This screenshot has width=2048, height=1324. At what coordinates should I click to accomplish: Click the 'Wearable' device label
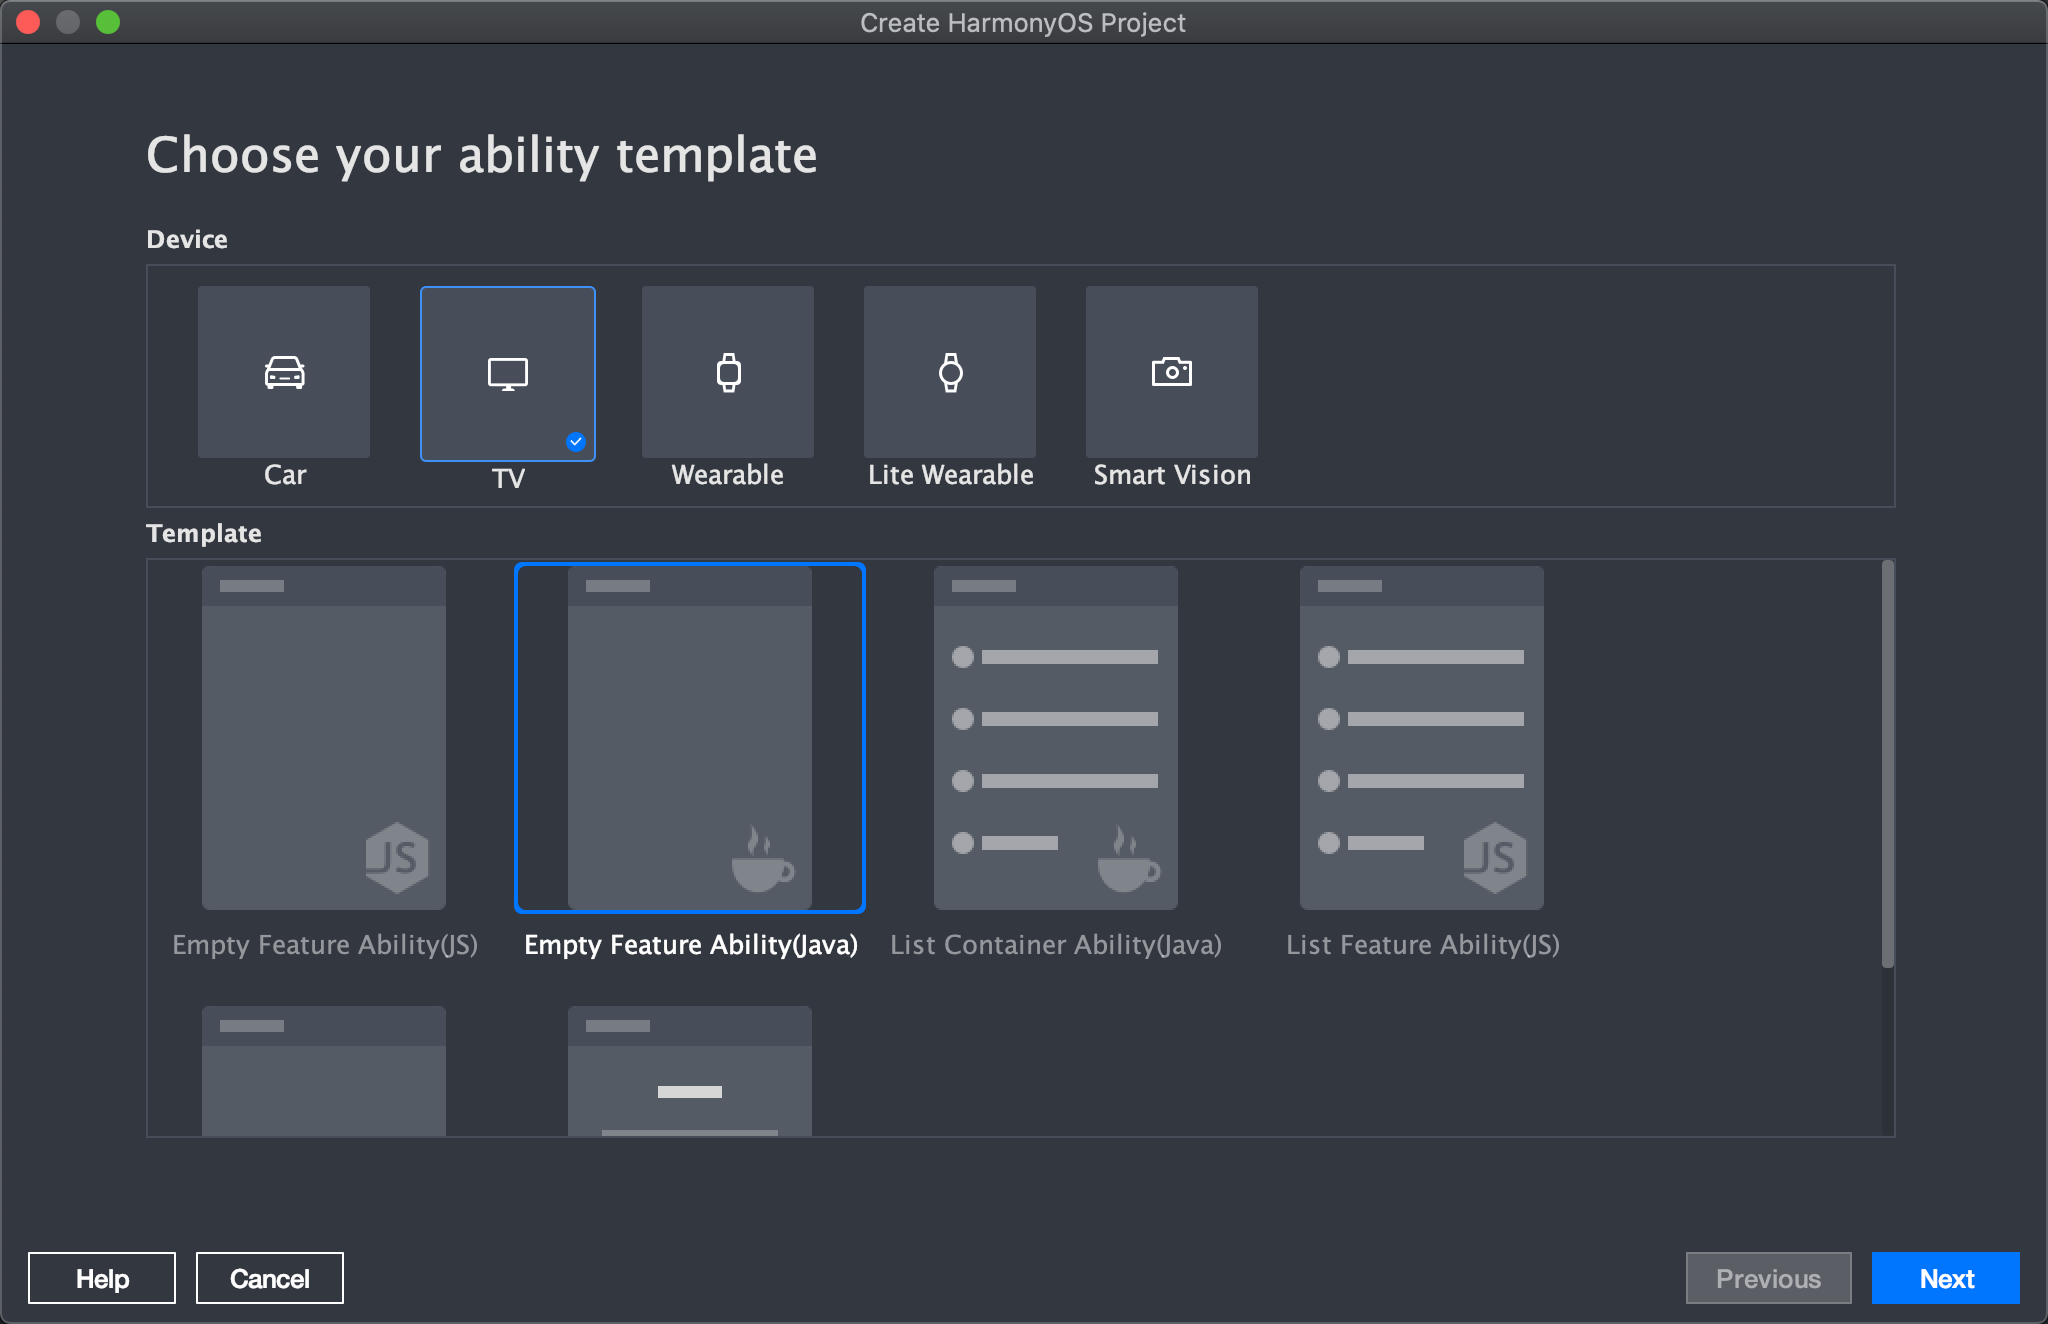[x=728, y=475]
